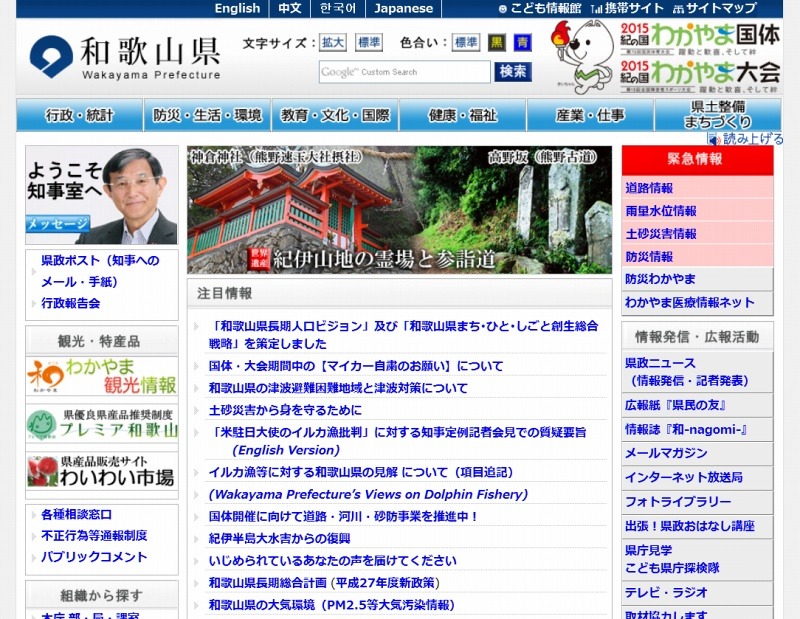Open 国体・大会期間中のマイカー自粛 notice

(356, 366)
